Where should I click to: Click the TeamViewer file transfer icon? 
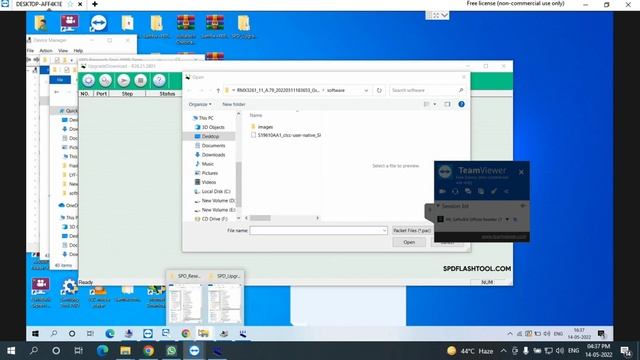(481, 191)
